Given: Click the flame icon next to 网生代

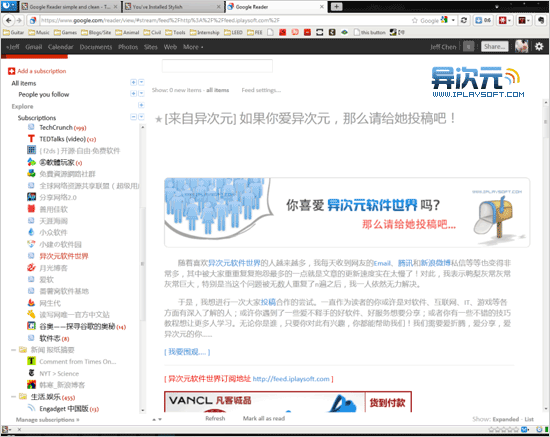Looking at the screenshot, I should pos(31,302).
